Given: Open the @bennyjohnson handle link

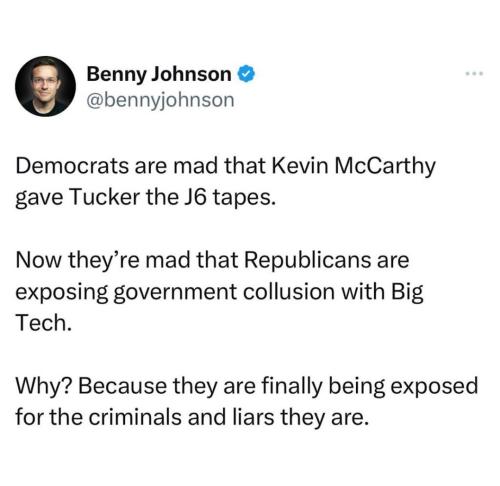Looking at the screenshot, I should 160,100.
